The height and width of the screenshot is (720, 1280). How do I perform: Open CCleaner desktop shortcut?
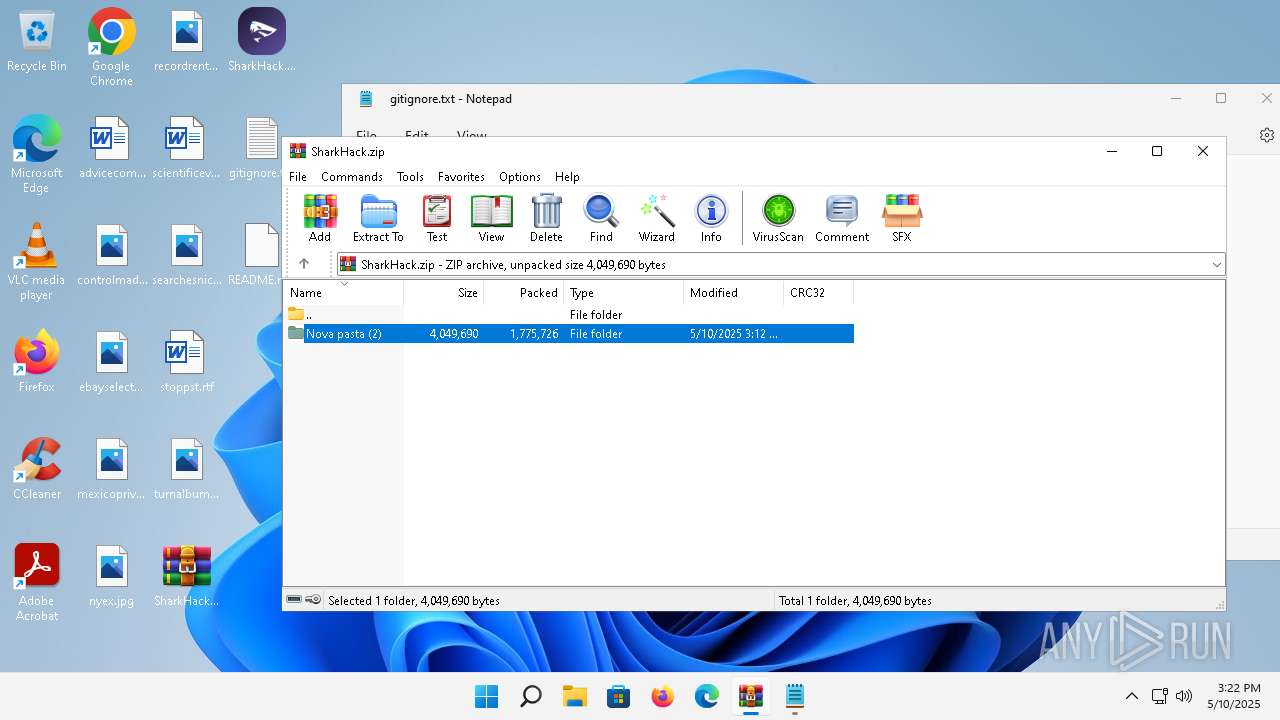click(37, 468)
